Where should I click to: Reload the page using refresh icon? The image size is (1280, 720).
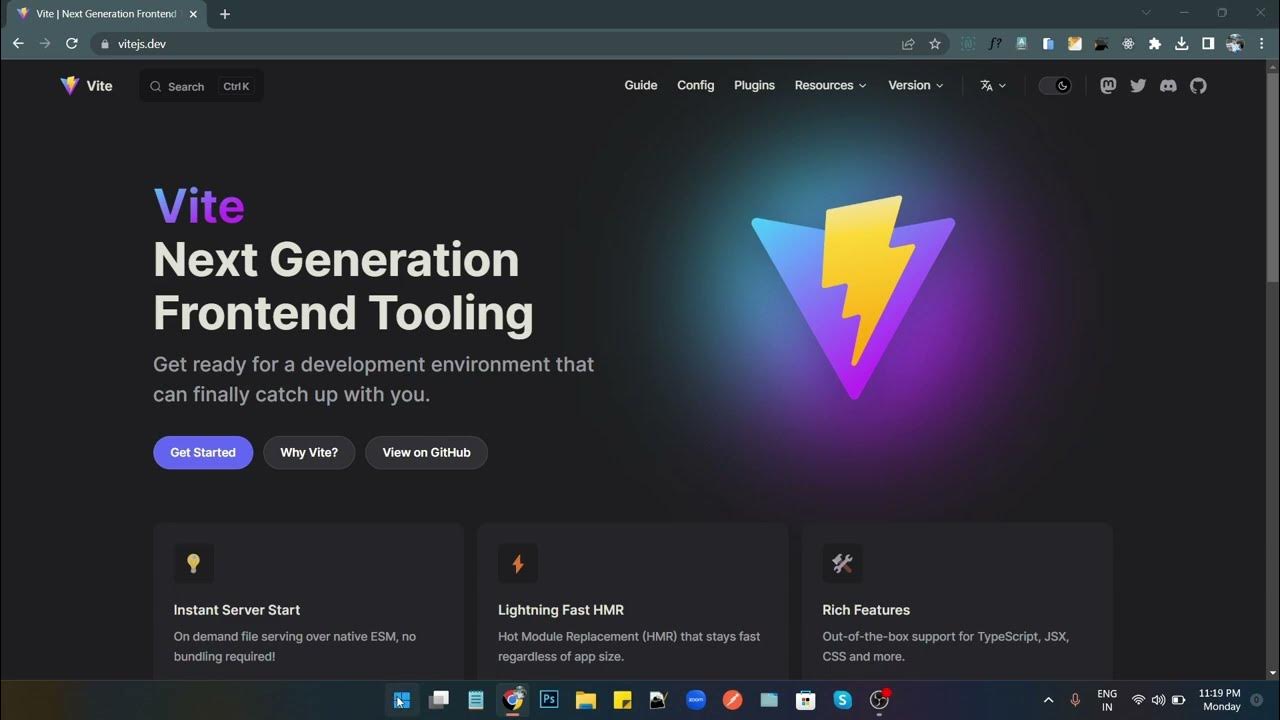(x=72, y=44)
